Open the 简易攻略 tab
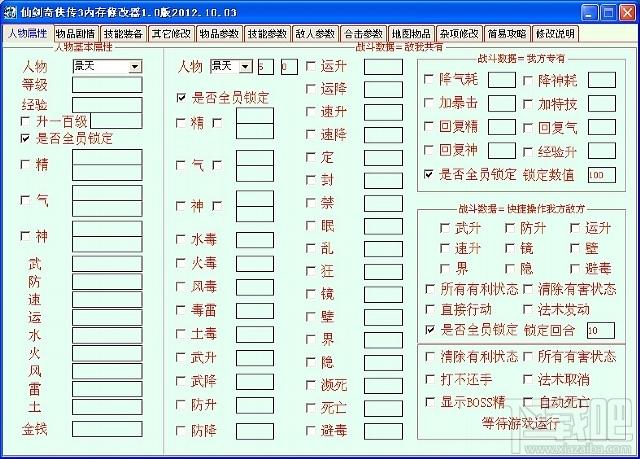Screen dimensions: 640x459 tap(507, 33)
